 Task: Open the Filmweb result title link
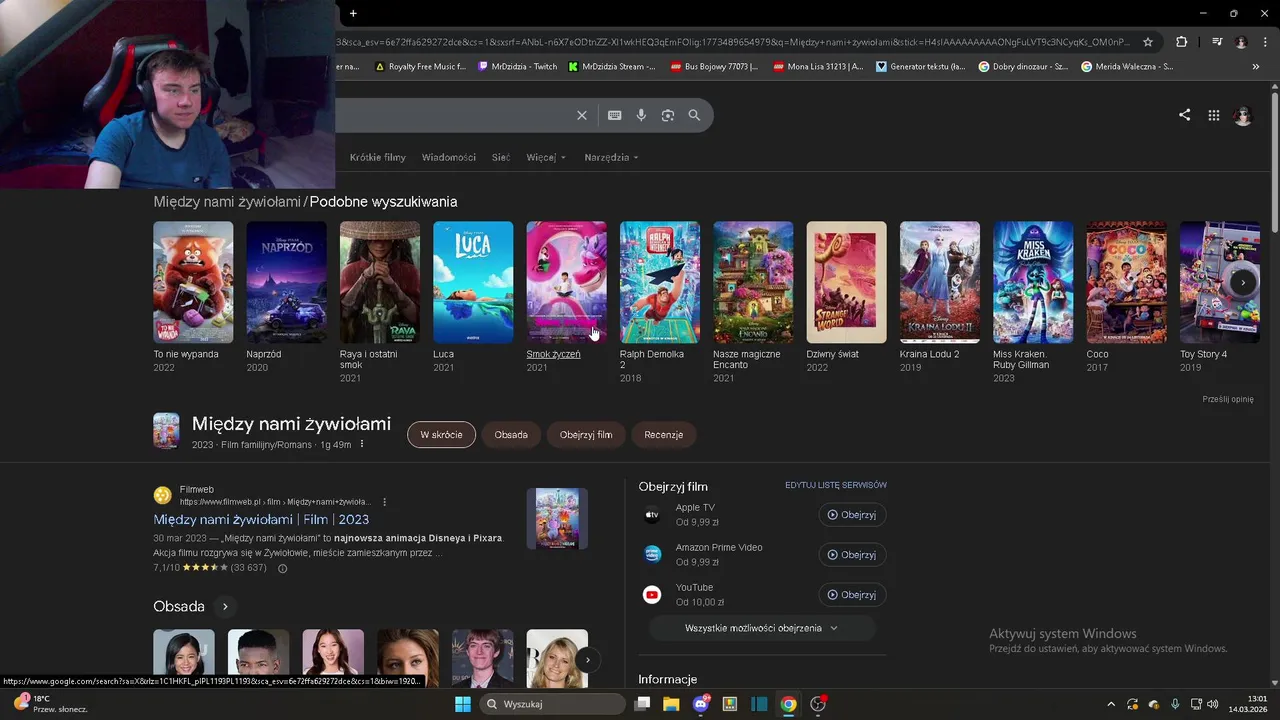(261, 519)
